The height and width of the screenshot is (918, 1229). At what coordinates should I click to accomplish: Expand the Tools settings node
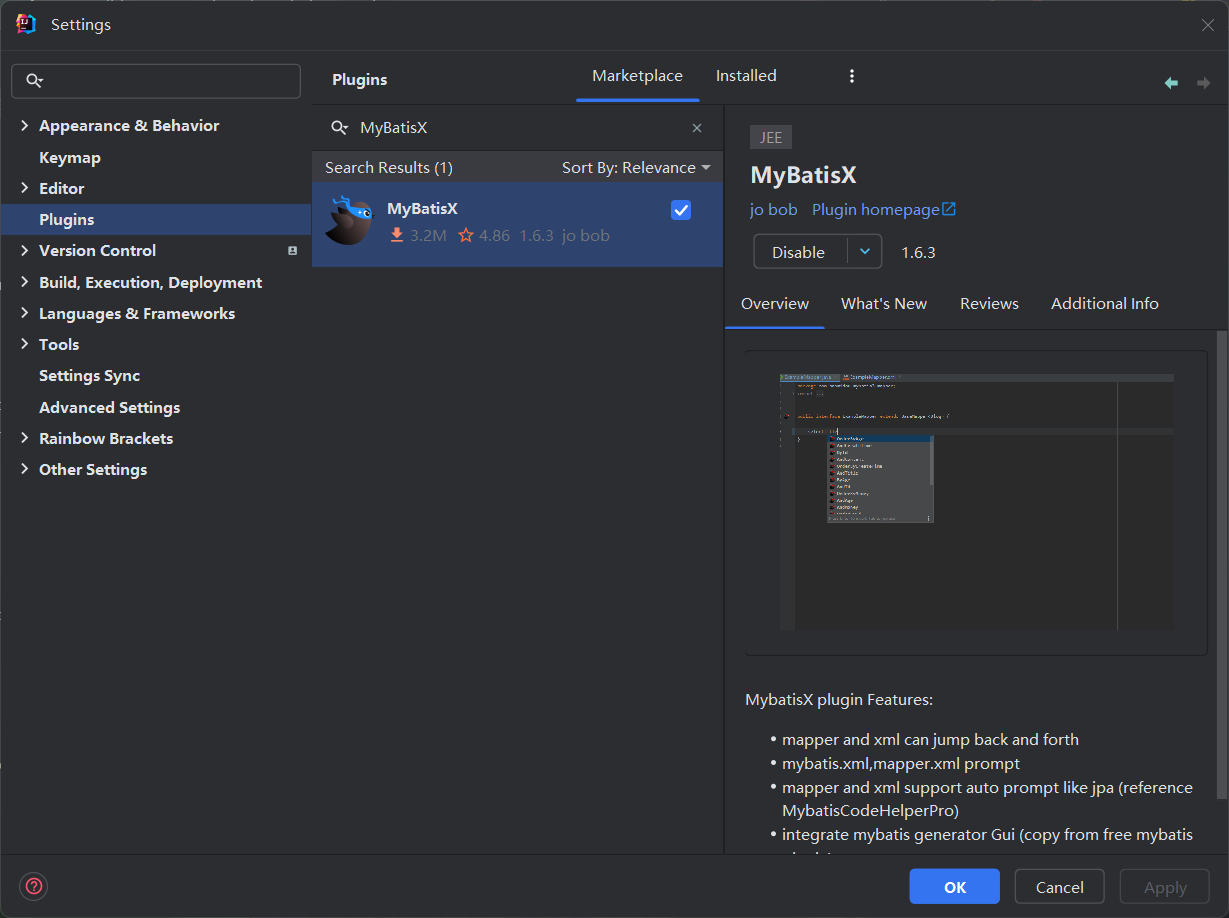click(x=25, y=344)
